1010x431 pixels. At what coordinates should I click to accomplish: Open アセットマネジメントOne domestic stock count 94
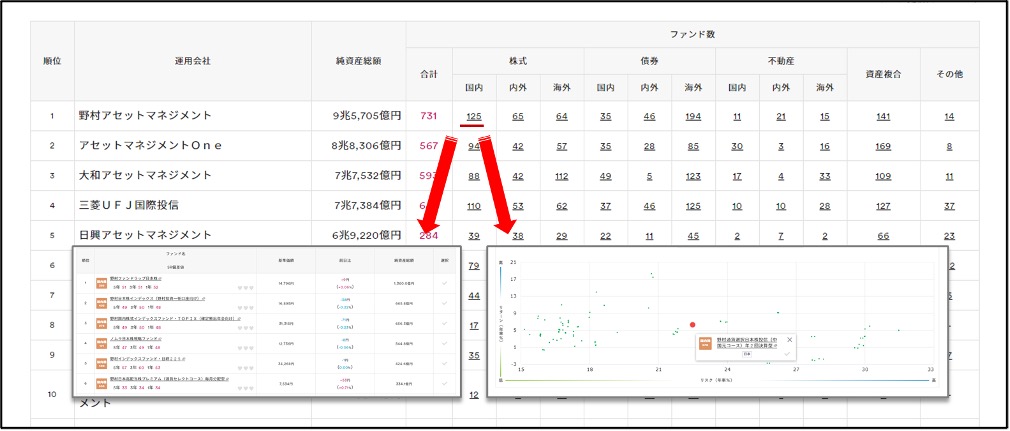pos(474,146)
